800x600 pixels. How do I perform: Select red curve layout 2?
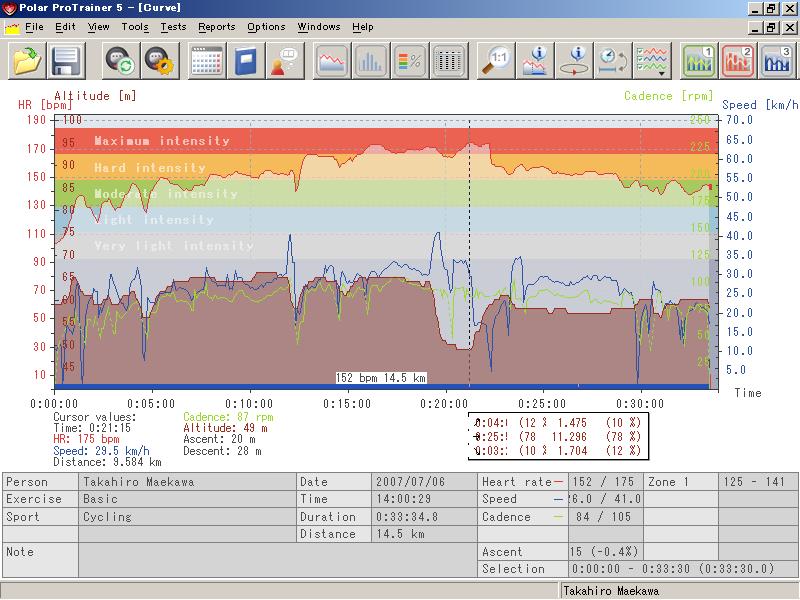click(738, 61)
